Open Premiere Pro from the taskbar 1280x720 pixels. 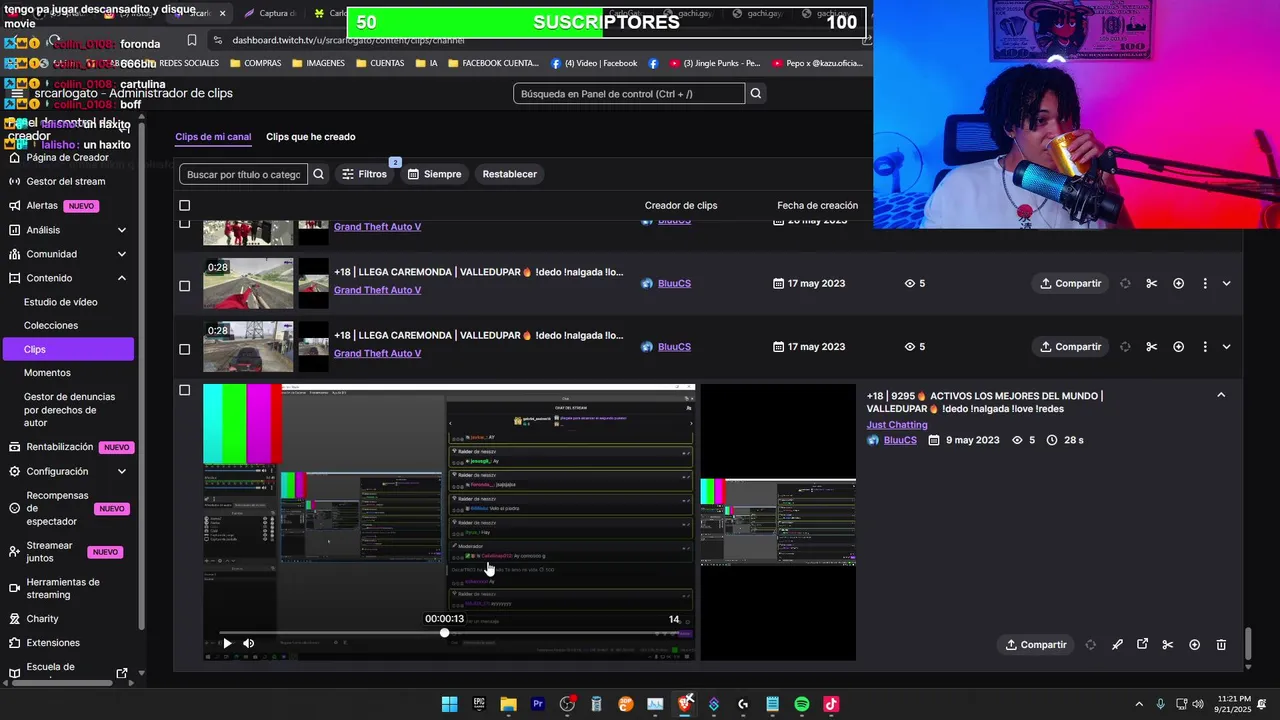tap(538, 704)
